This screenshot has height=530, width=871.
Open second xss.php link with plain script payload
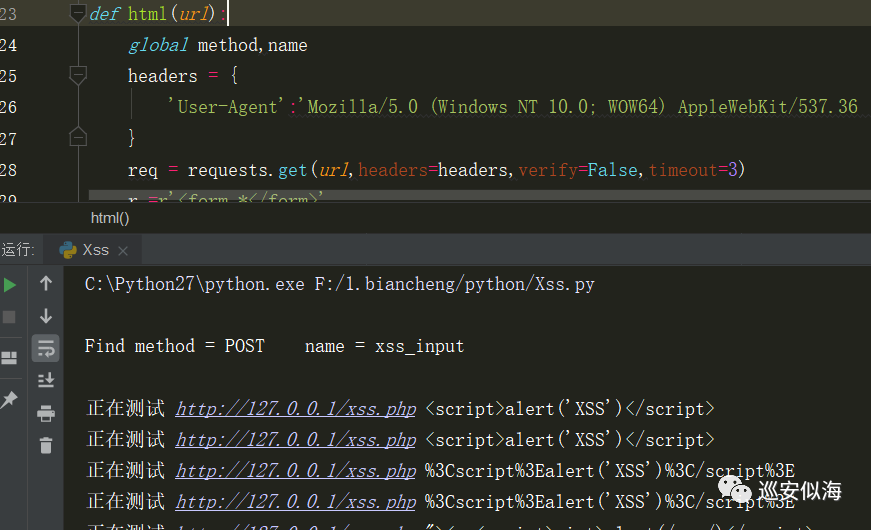click(x=296, y=440)
